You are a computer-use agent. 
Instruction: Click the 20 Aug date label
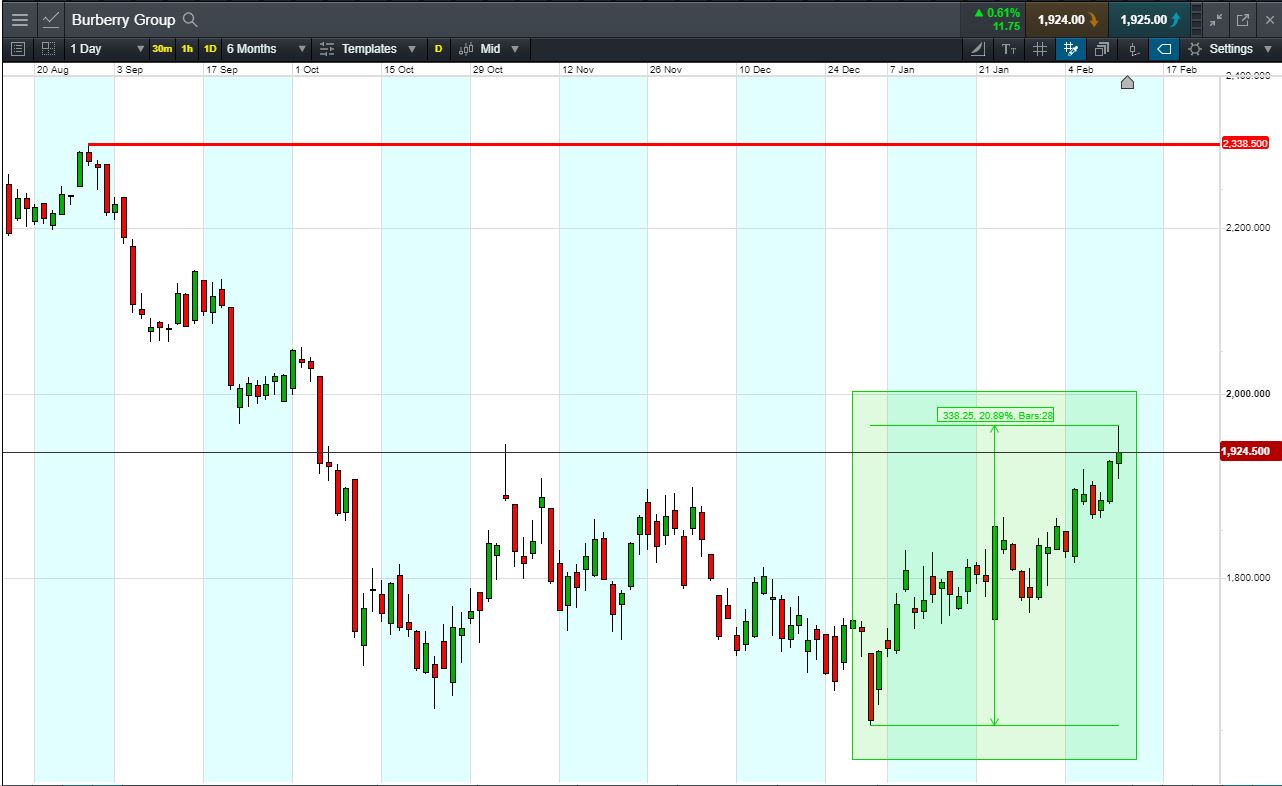coord(52,70)
